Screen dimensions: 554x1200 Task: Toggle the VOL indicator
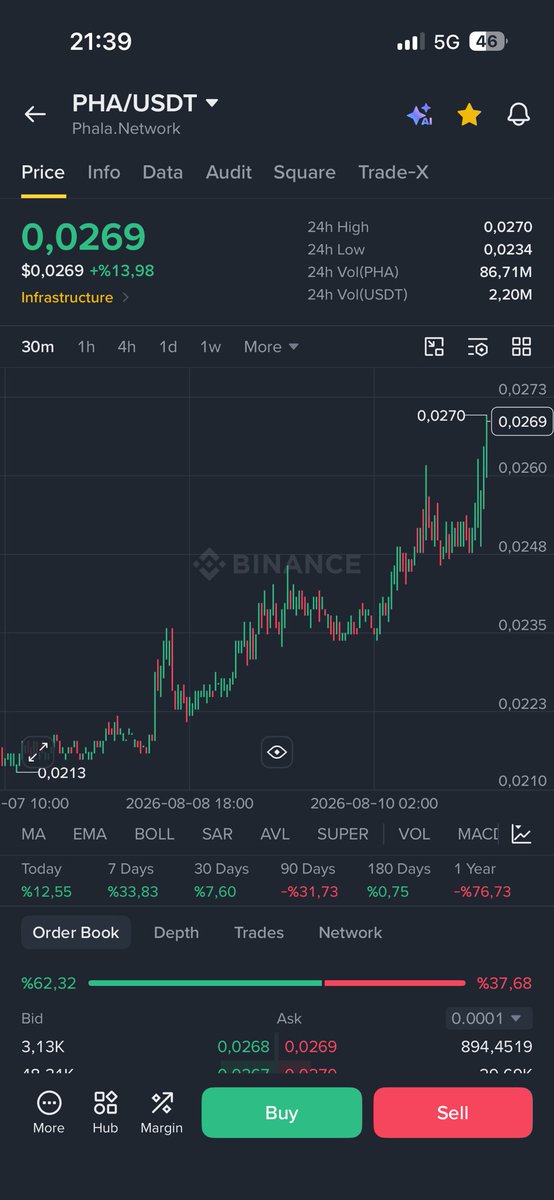(414, 834)
